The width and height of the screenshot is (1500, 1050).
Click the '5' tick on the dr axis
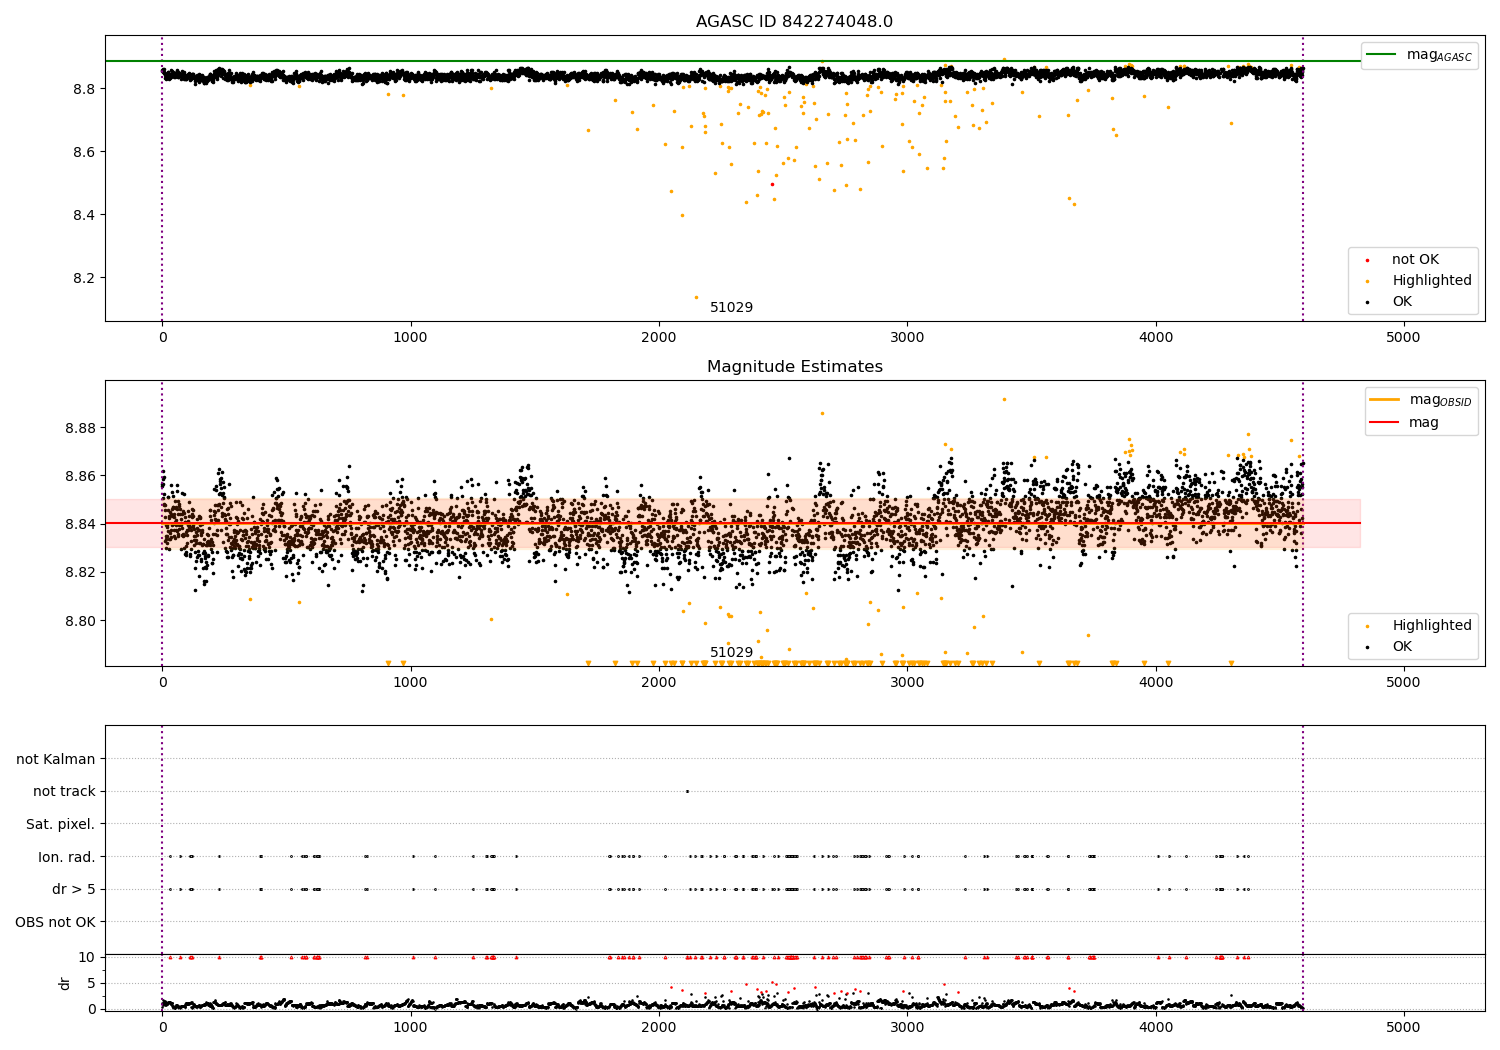92,983
